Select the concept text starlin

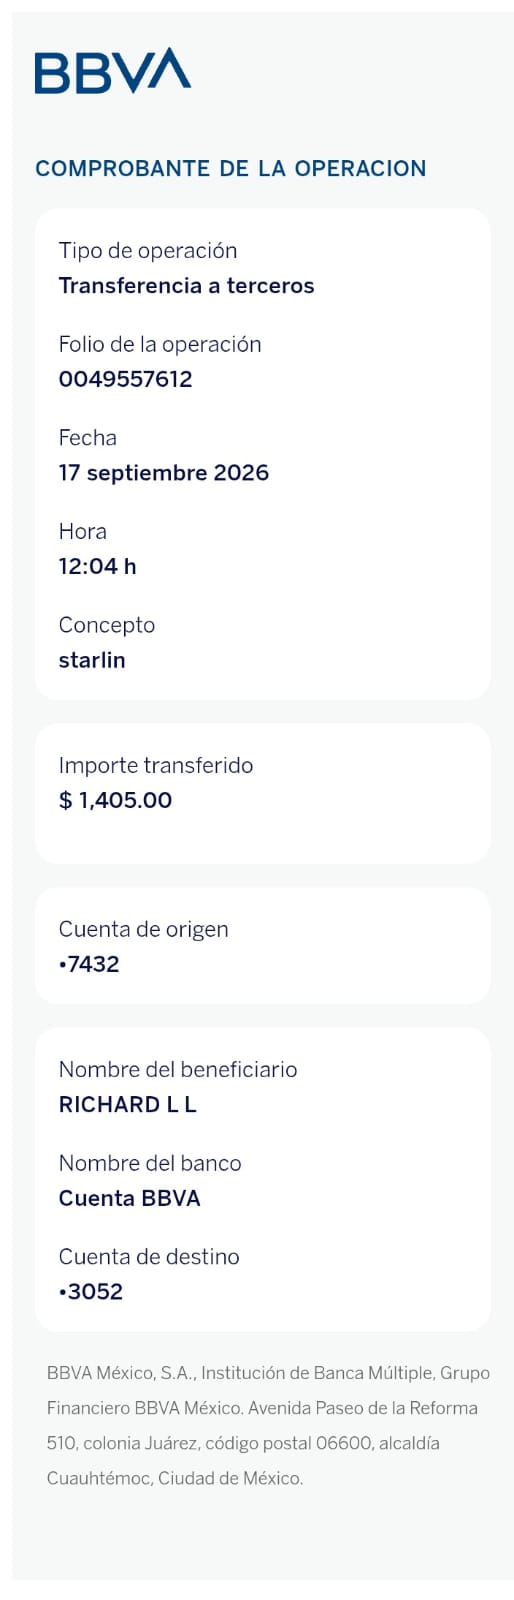click(92, 660)
